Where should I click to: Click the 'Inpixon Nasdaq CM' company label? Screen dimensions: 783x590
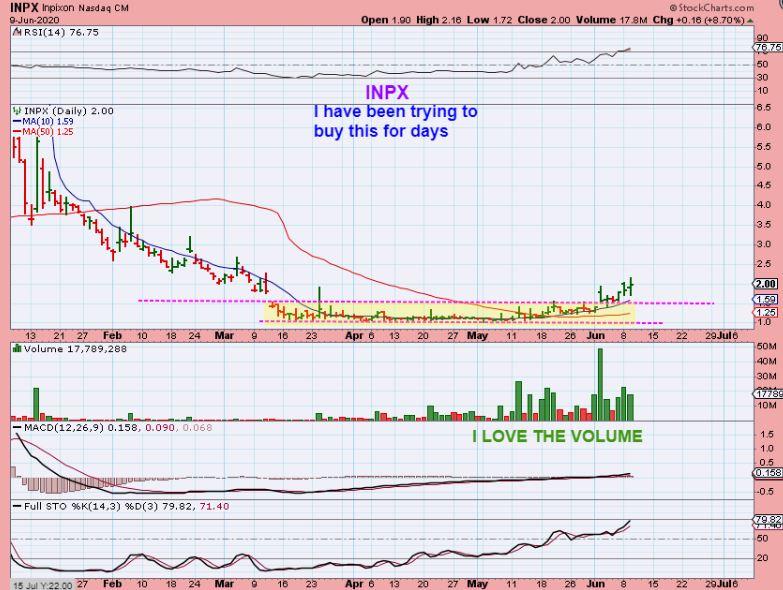(x=85, y=8)
